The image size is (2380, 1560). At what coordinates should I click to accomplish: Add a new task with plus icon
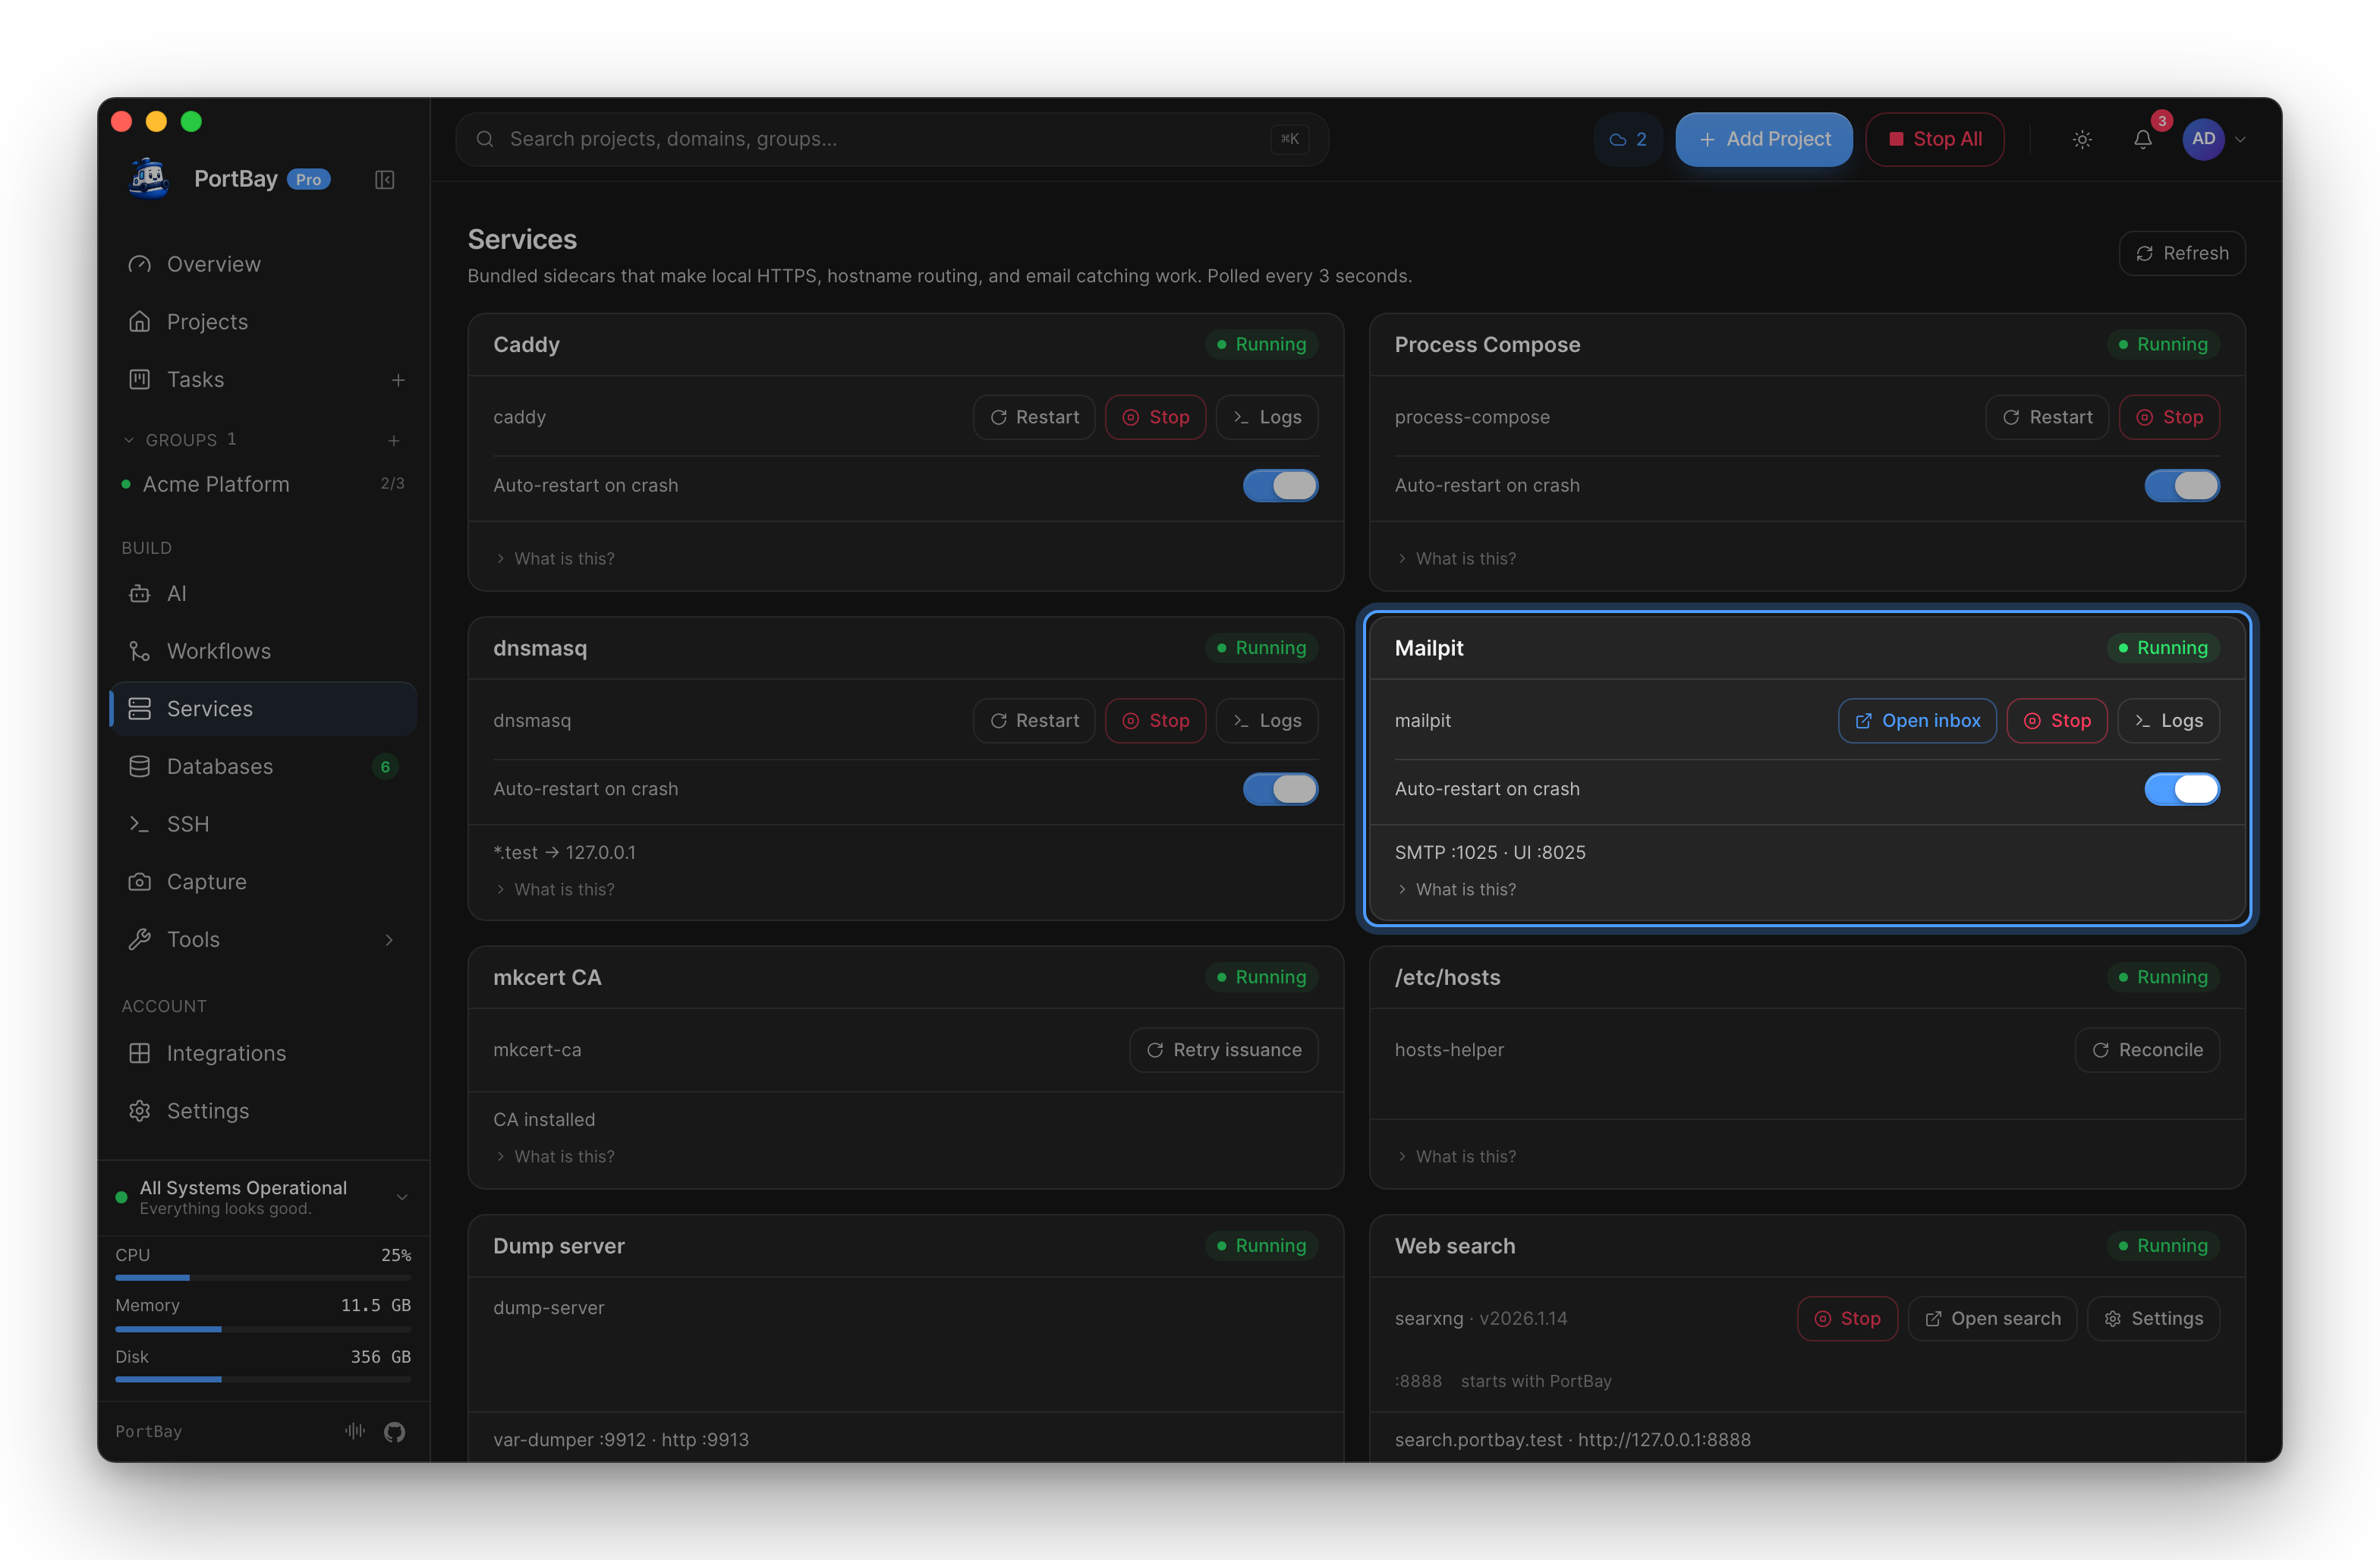[398, 380]
